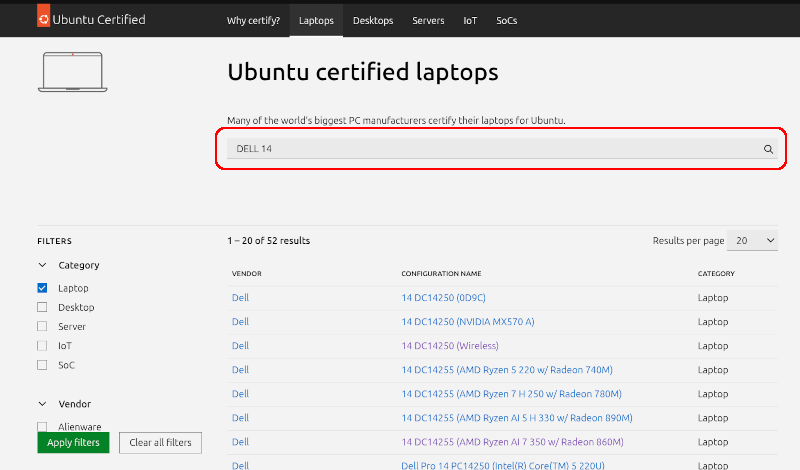Open the Why certify? menu item
800x470 pixels.
click(x=254, y=20)
